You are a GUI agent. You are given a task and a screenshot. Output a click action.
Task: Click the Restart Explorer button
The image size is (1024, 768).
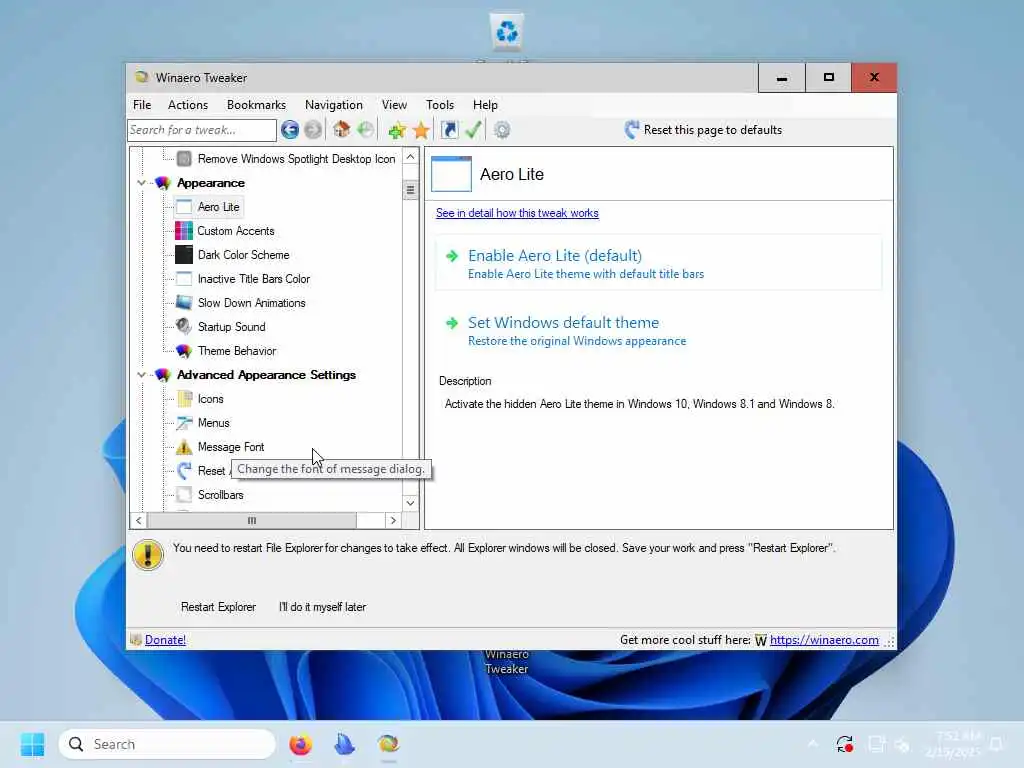pos(218,607)
